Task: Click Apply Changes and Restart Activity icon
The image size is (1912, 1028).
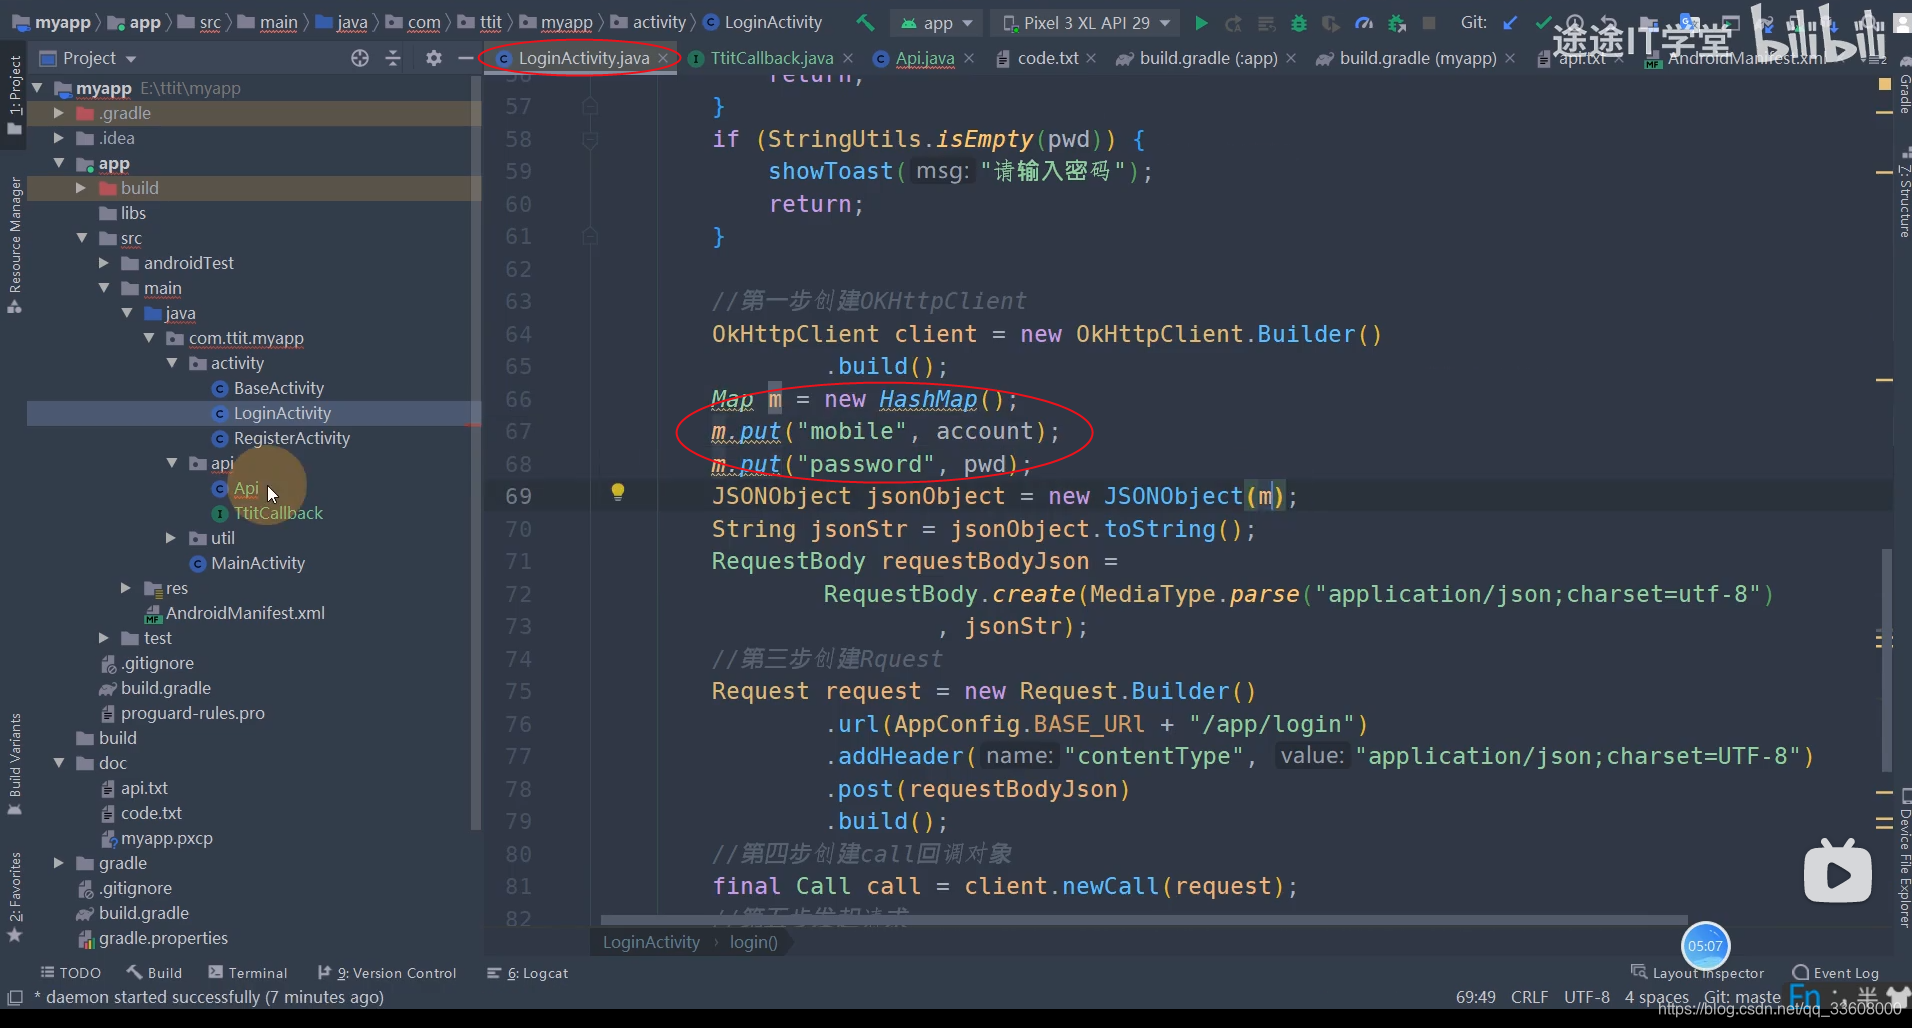Action: pos(1234,22)
